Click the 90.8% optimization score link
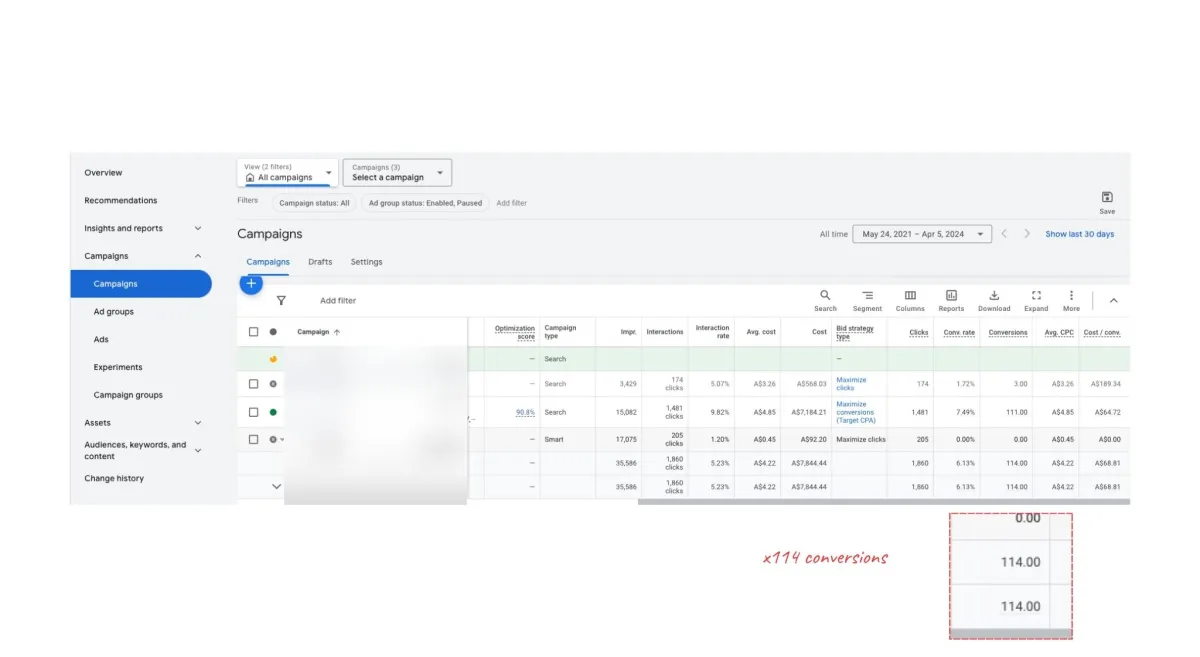This screenshot has width=1200, height=657. pos(525,412)
